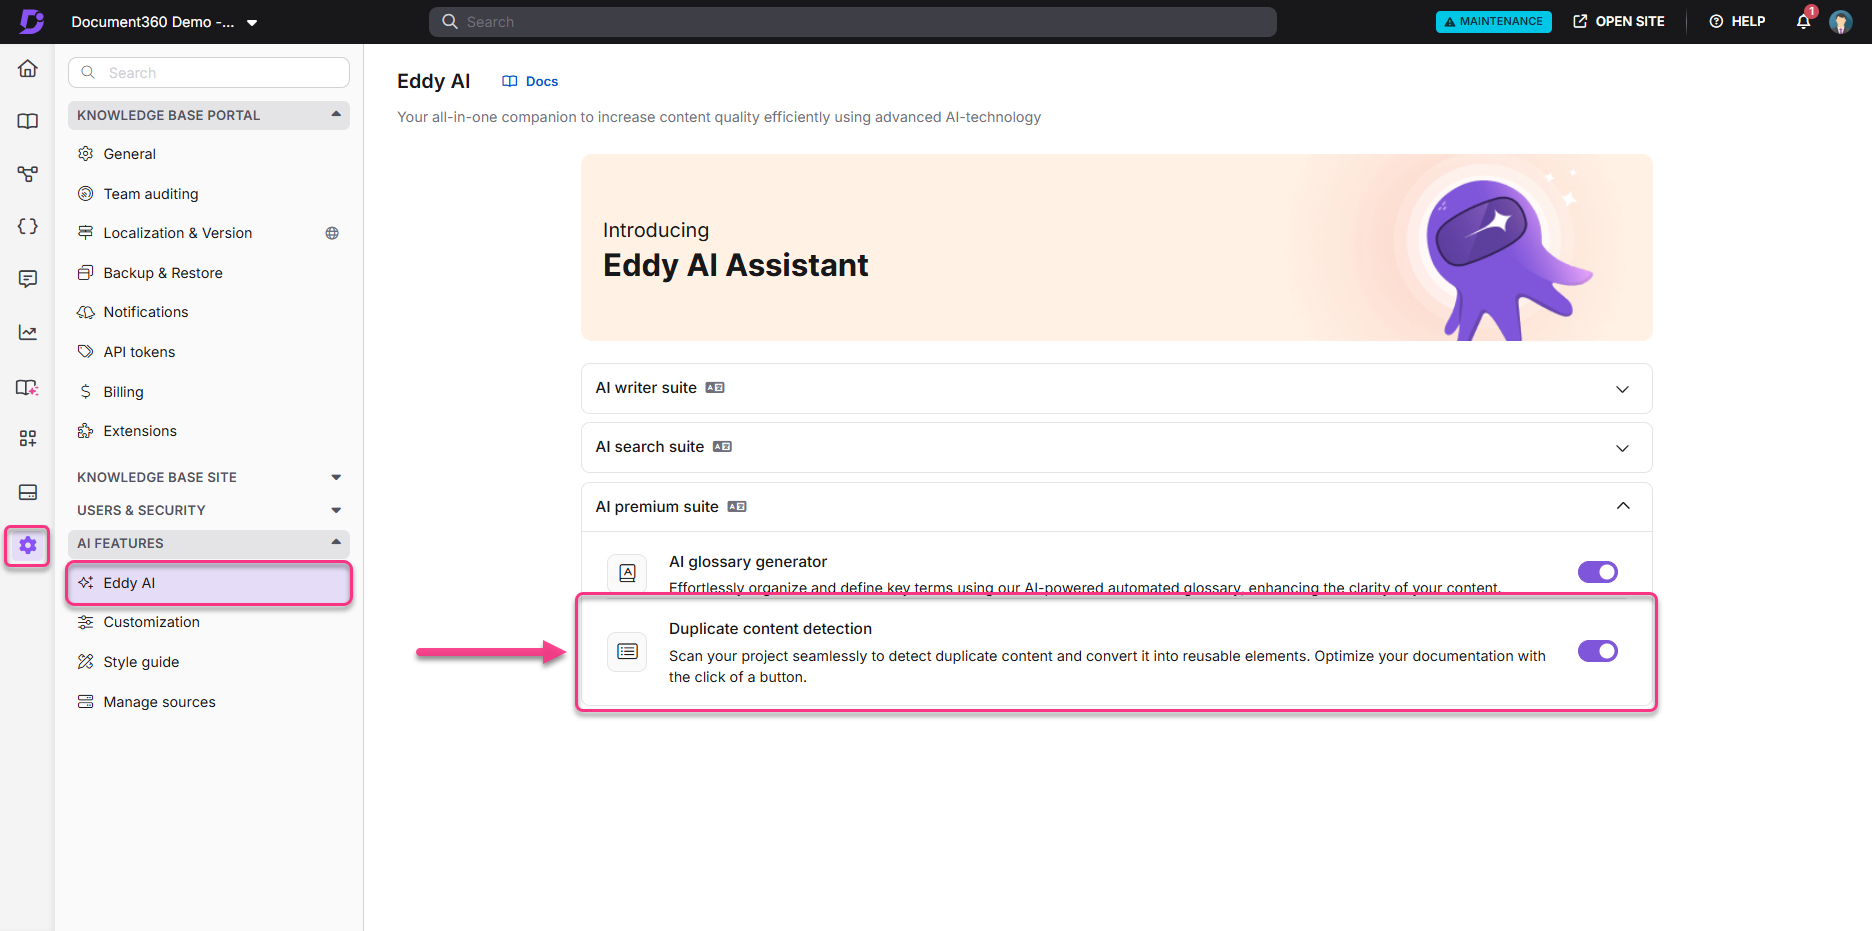View Analytics via the chart icon
Screen dimensions: 1872x931
pos(27,332)
